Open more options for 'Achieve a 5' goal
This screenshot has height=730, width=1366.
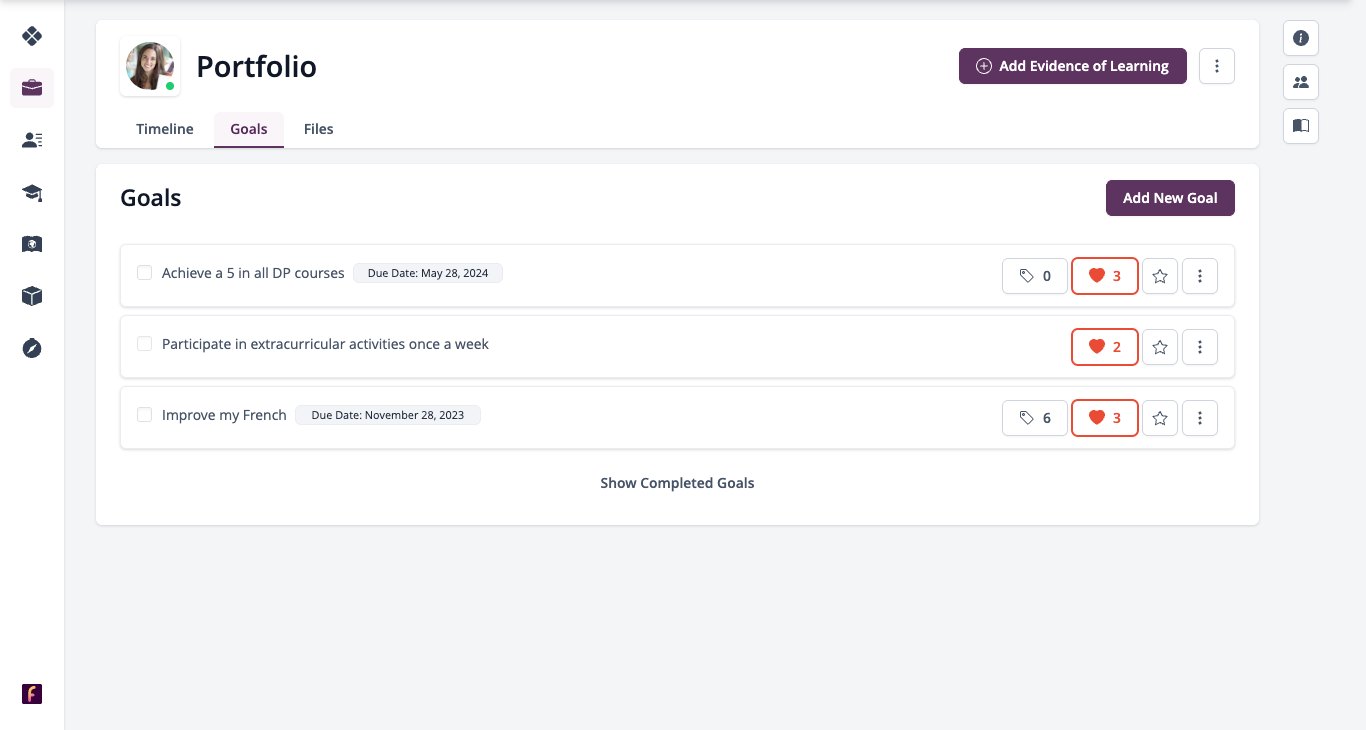point(1200,276)
